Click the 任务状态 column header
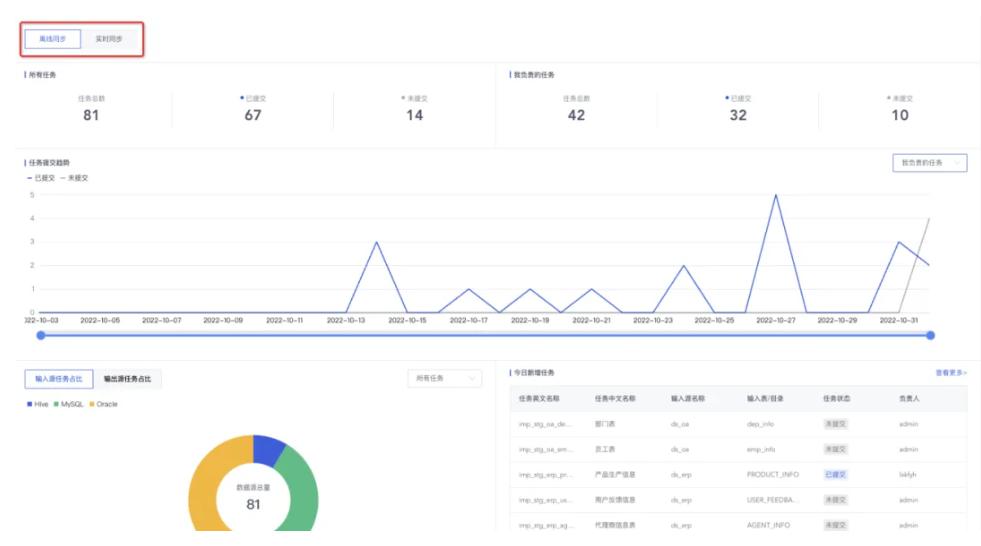The width and height of the screenshot is (981, 546). tap(836, 398)
